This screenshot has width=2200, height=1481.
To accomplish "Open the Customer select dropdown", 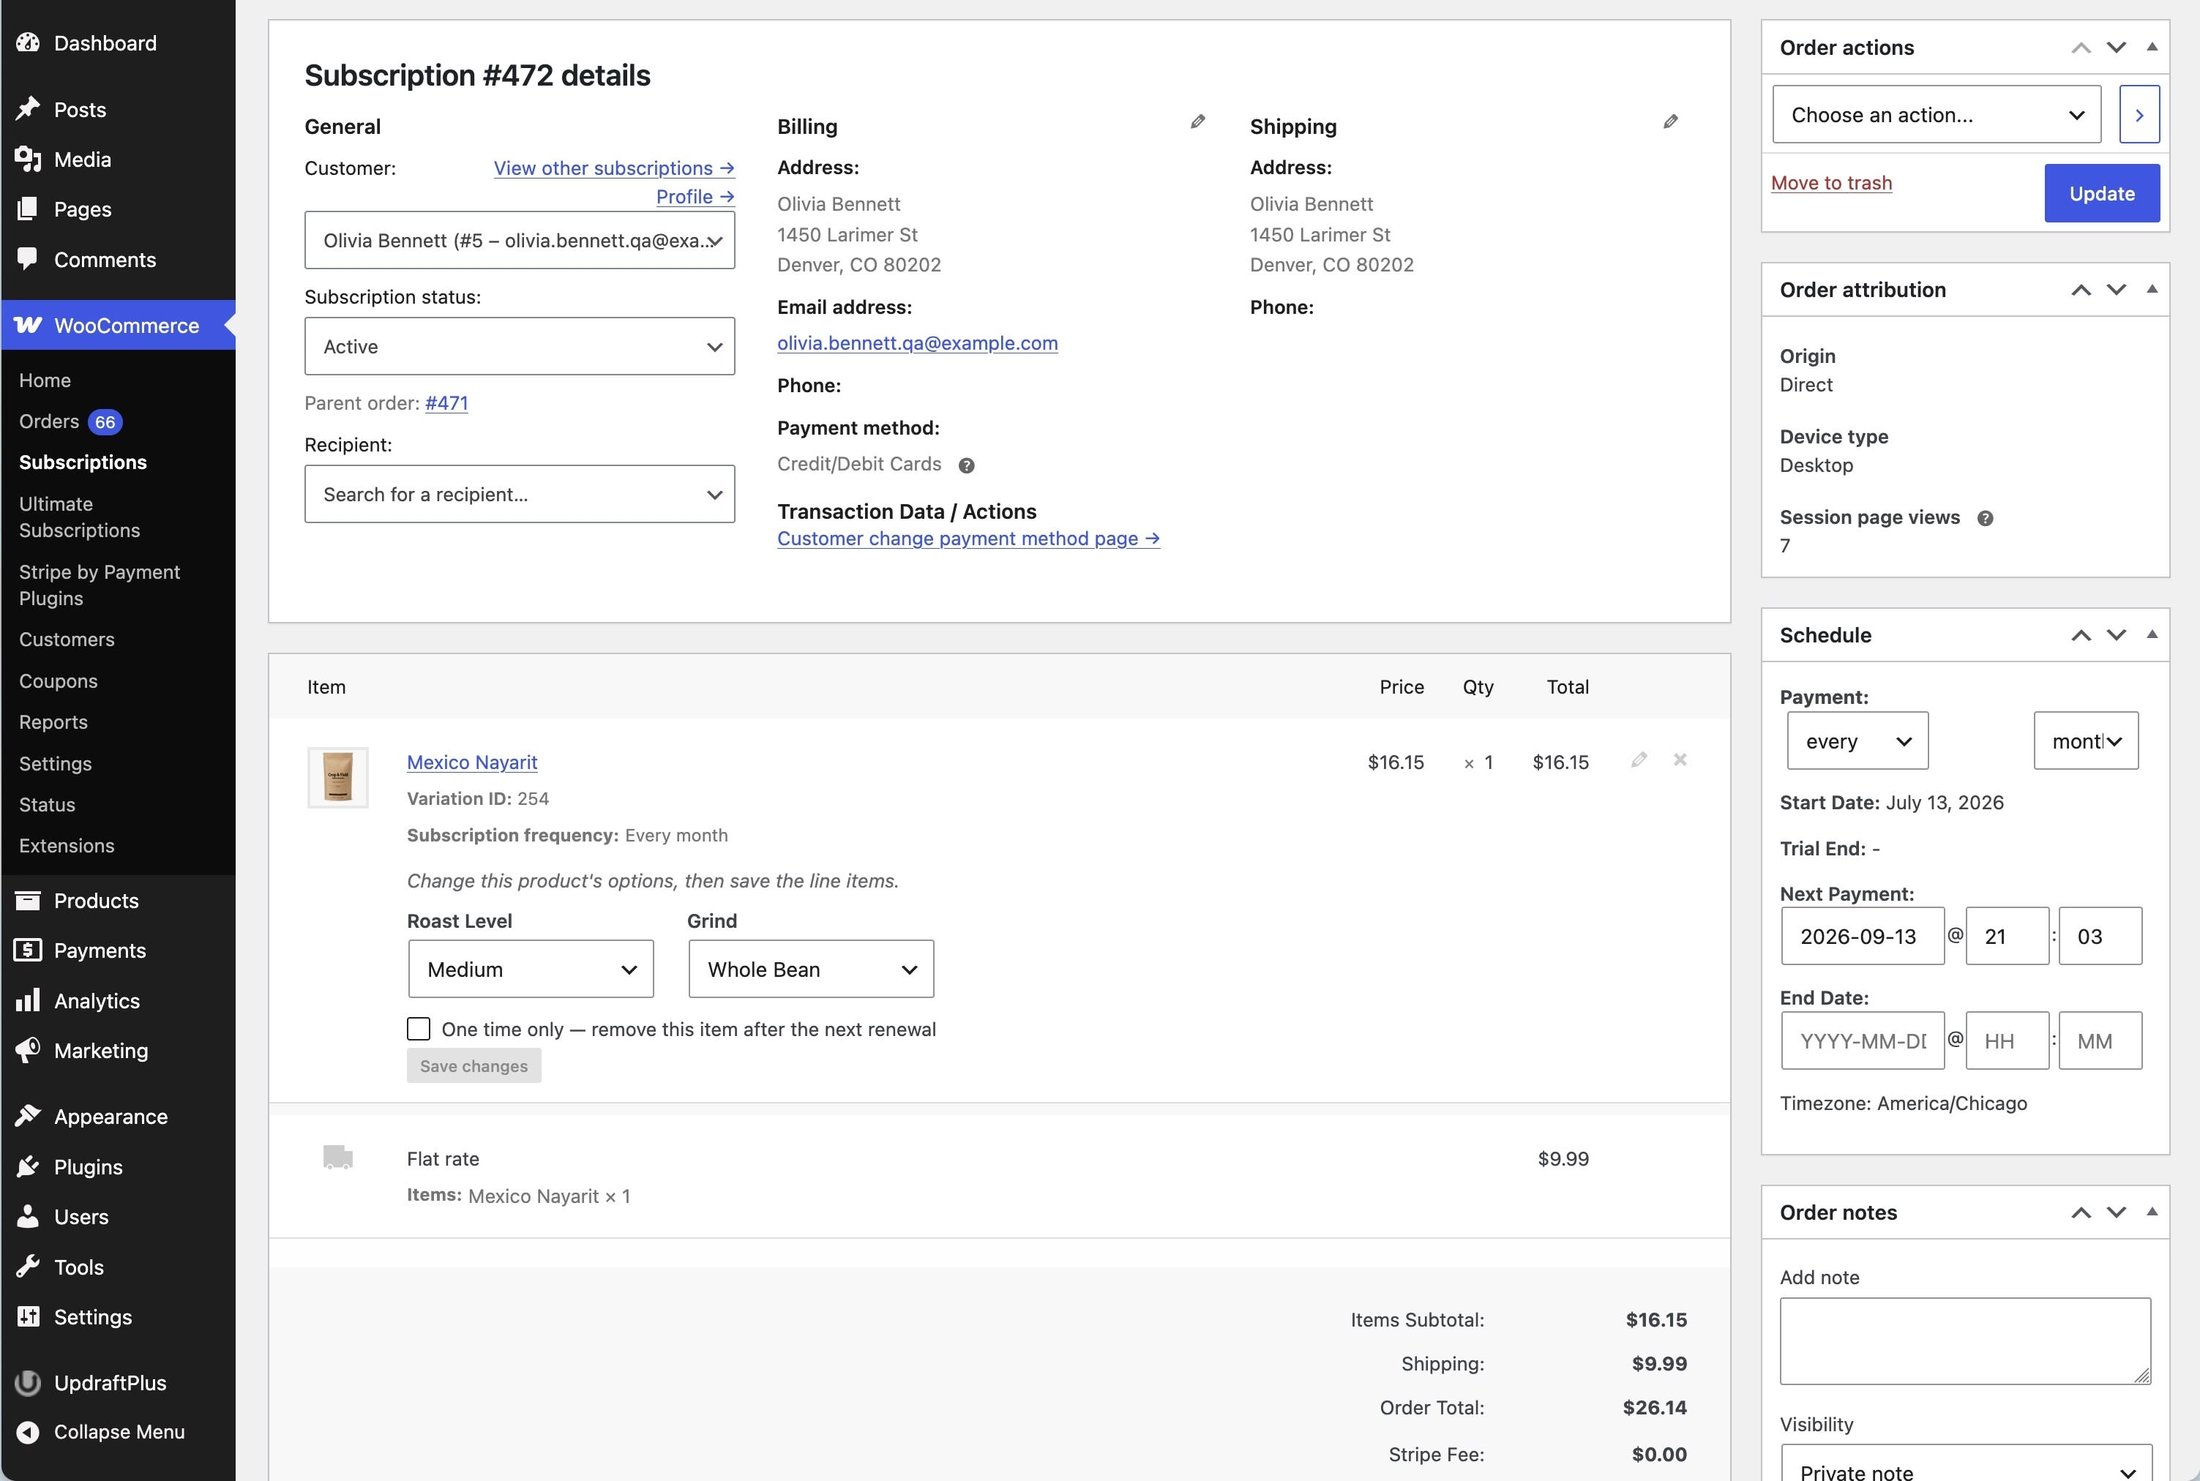I will coord(519,240).
